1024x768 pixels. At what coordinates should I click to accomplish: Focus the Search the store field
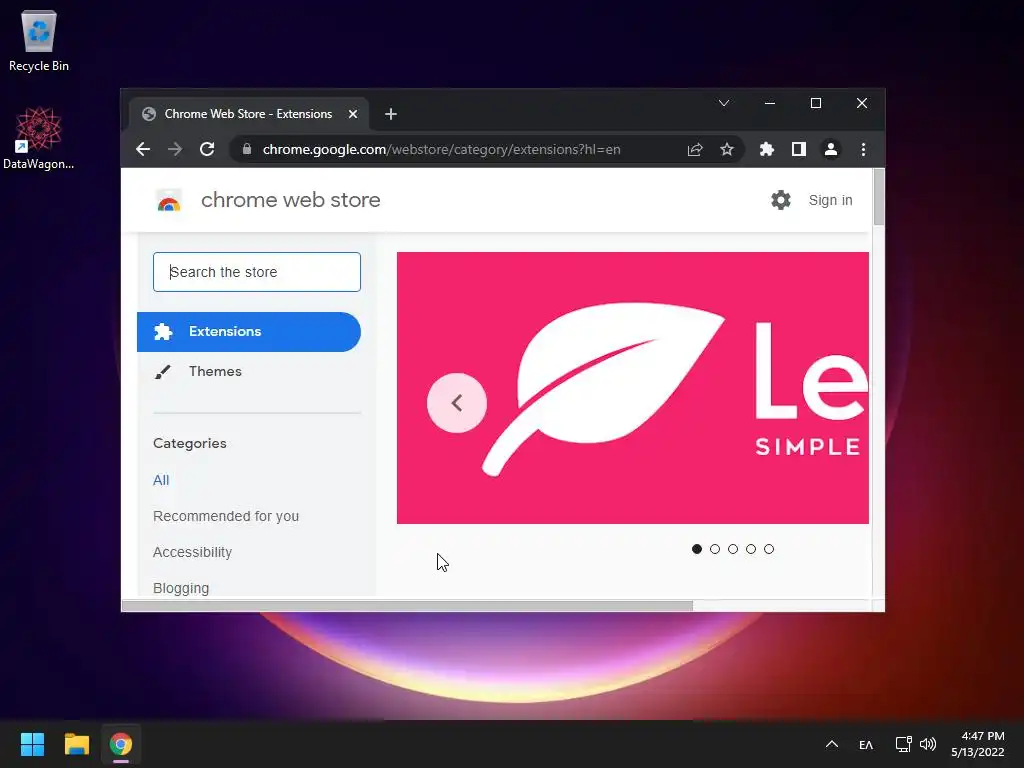257,272
